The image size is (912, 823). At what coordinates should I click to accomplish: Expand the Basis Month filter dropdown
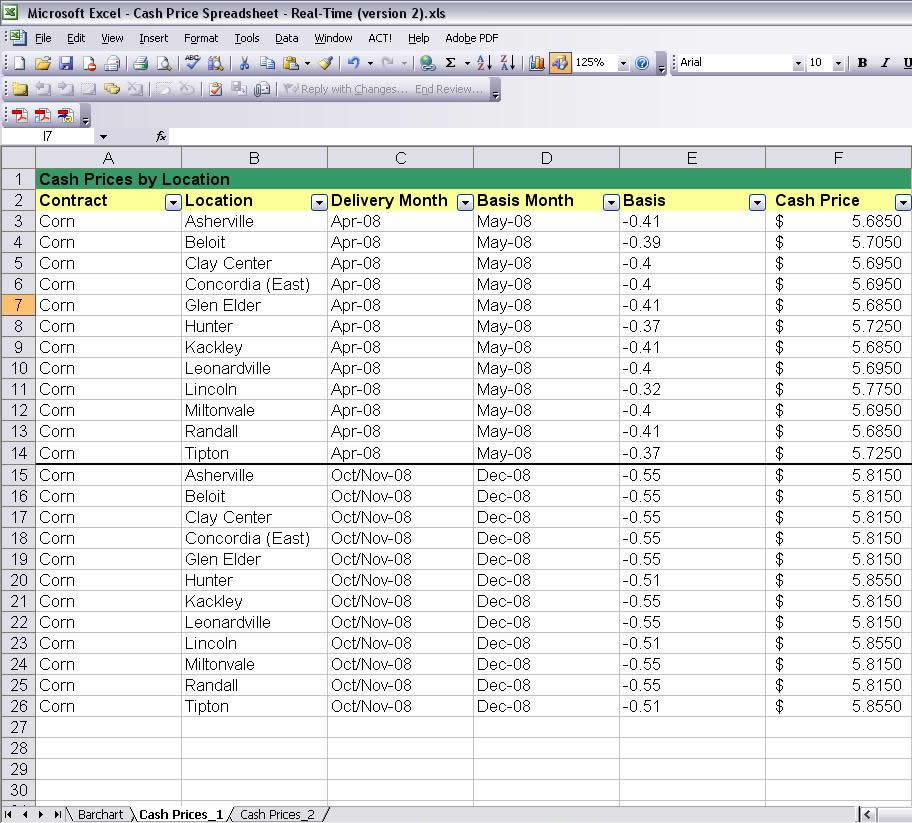[x=611, y=202]
